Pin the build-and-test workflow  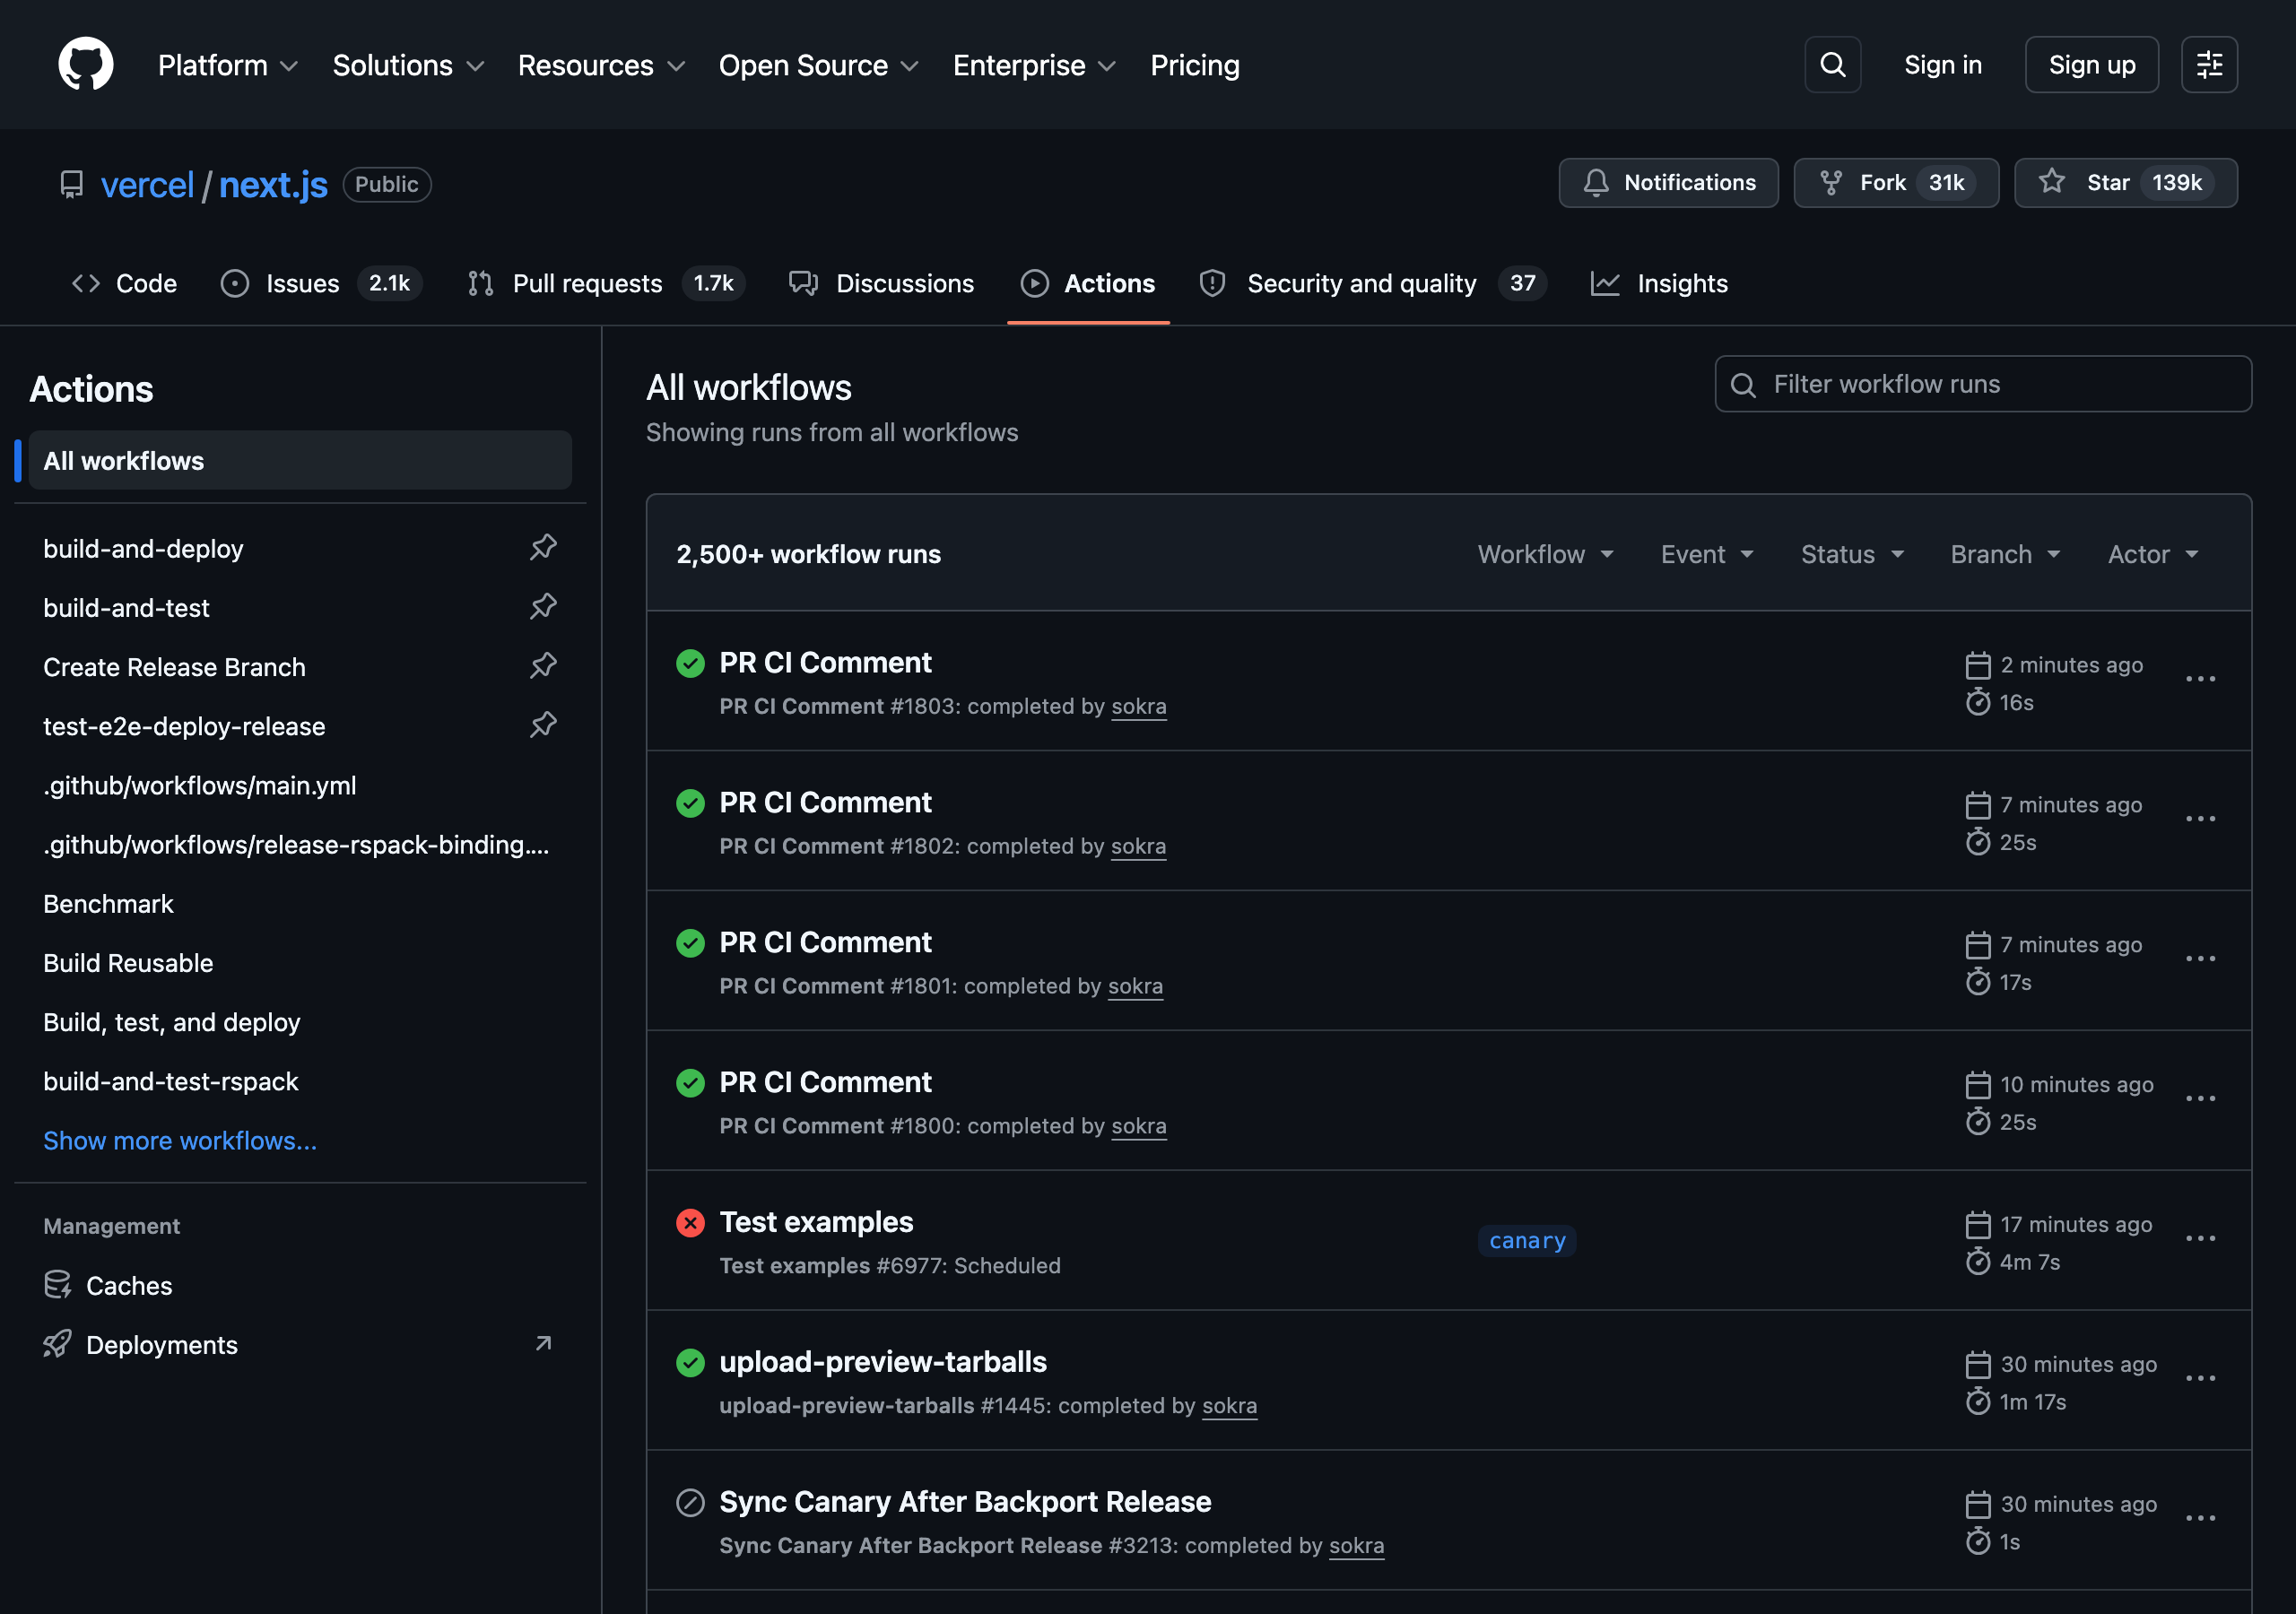coord(543,607)
